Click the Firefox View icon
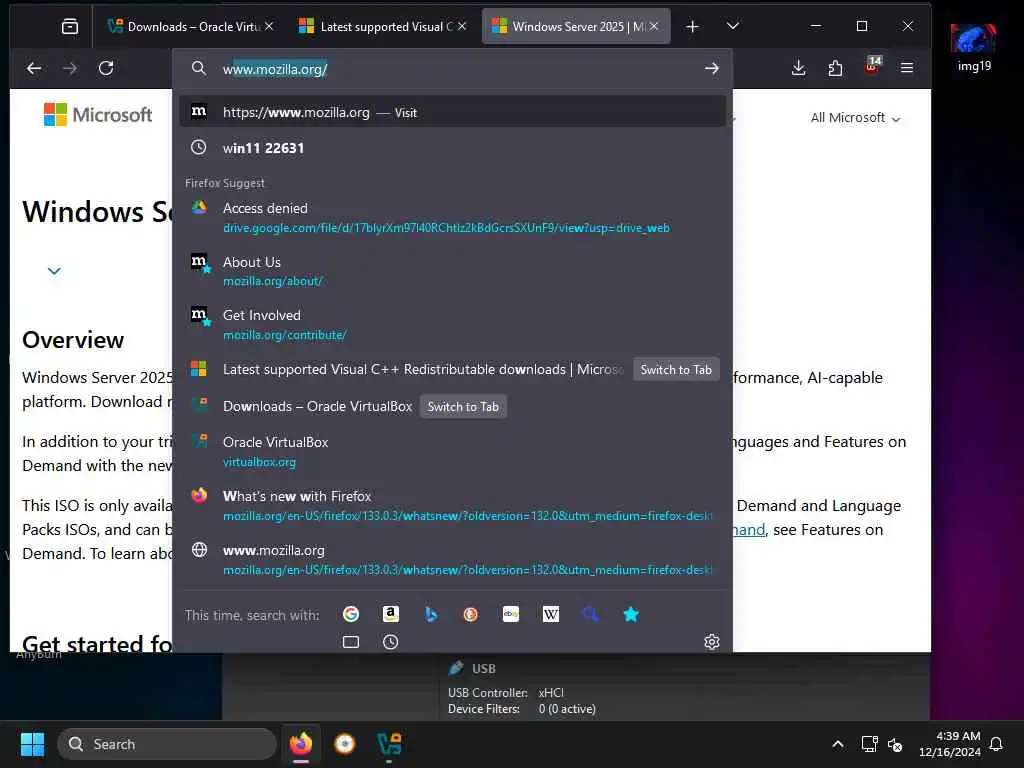This screenshot has height=768, width=1024. (x=69, y=26)
